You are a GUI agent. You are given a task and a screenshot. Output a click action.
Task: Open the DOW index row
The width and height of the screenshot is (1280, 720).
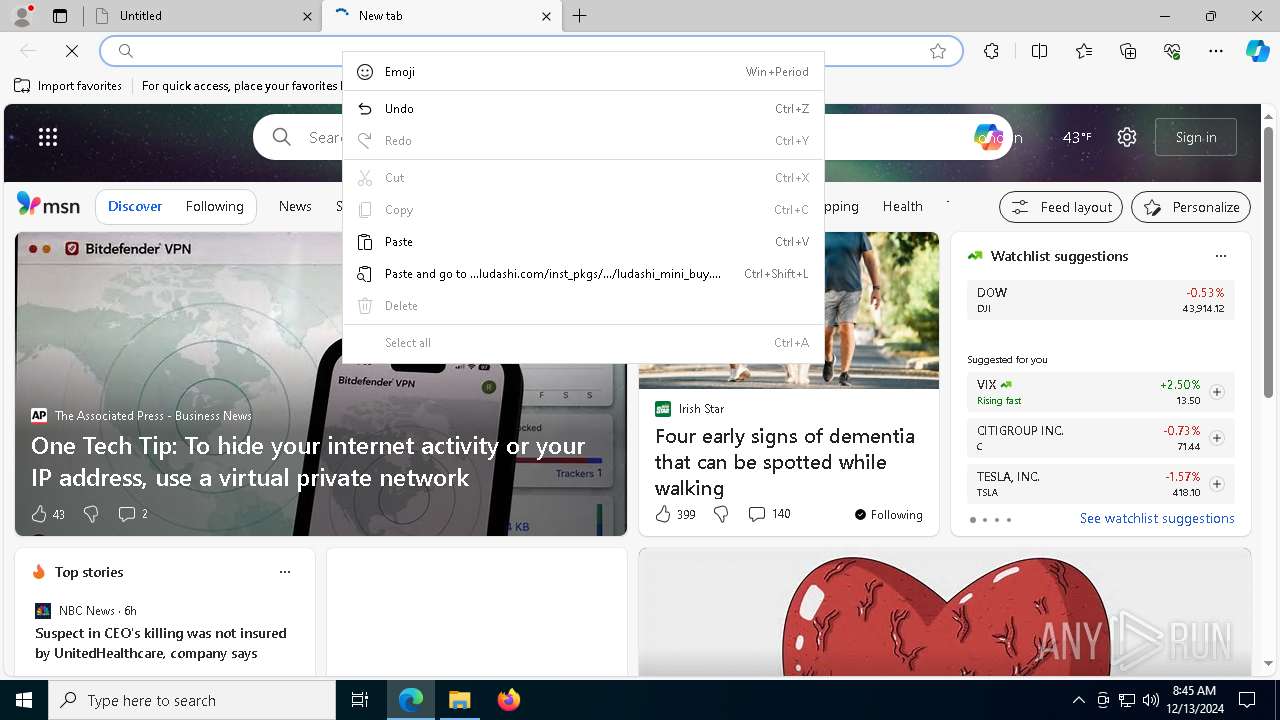point(1100,300)
